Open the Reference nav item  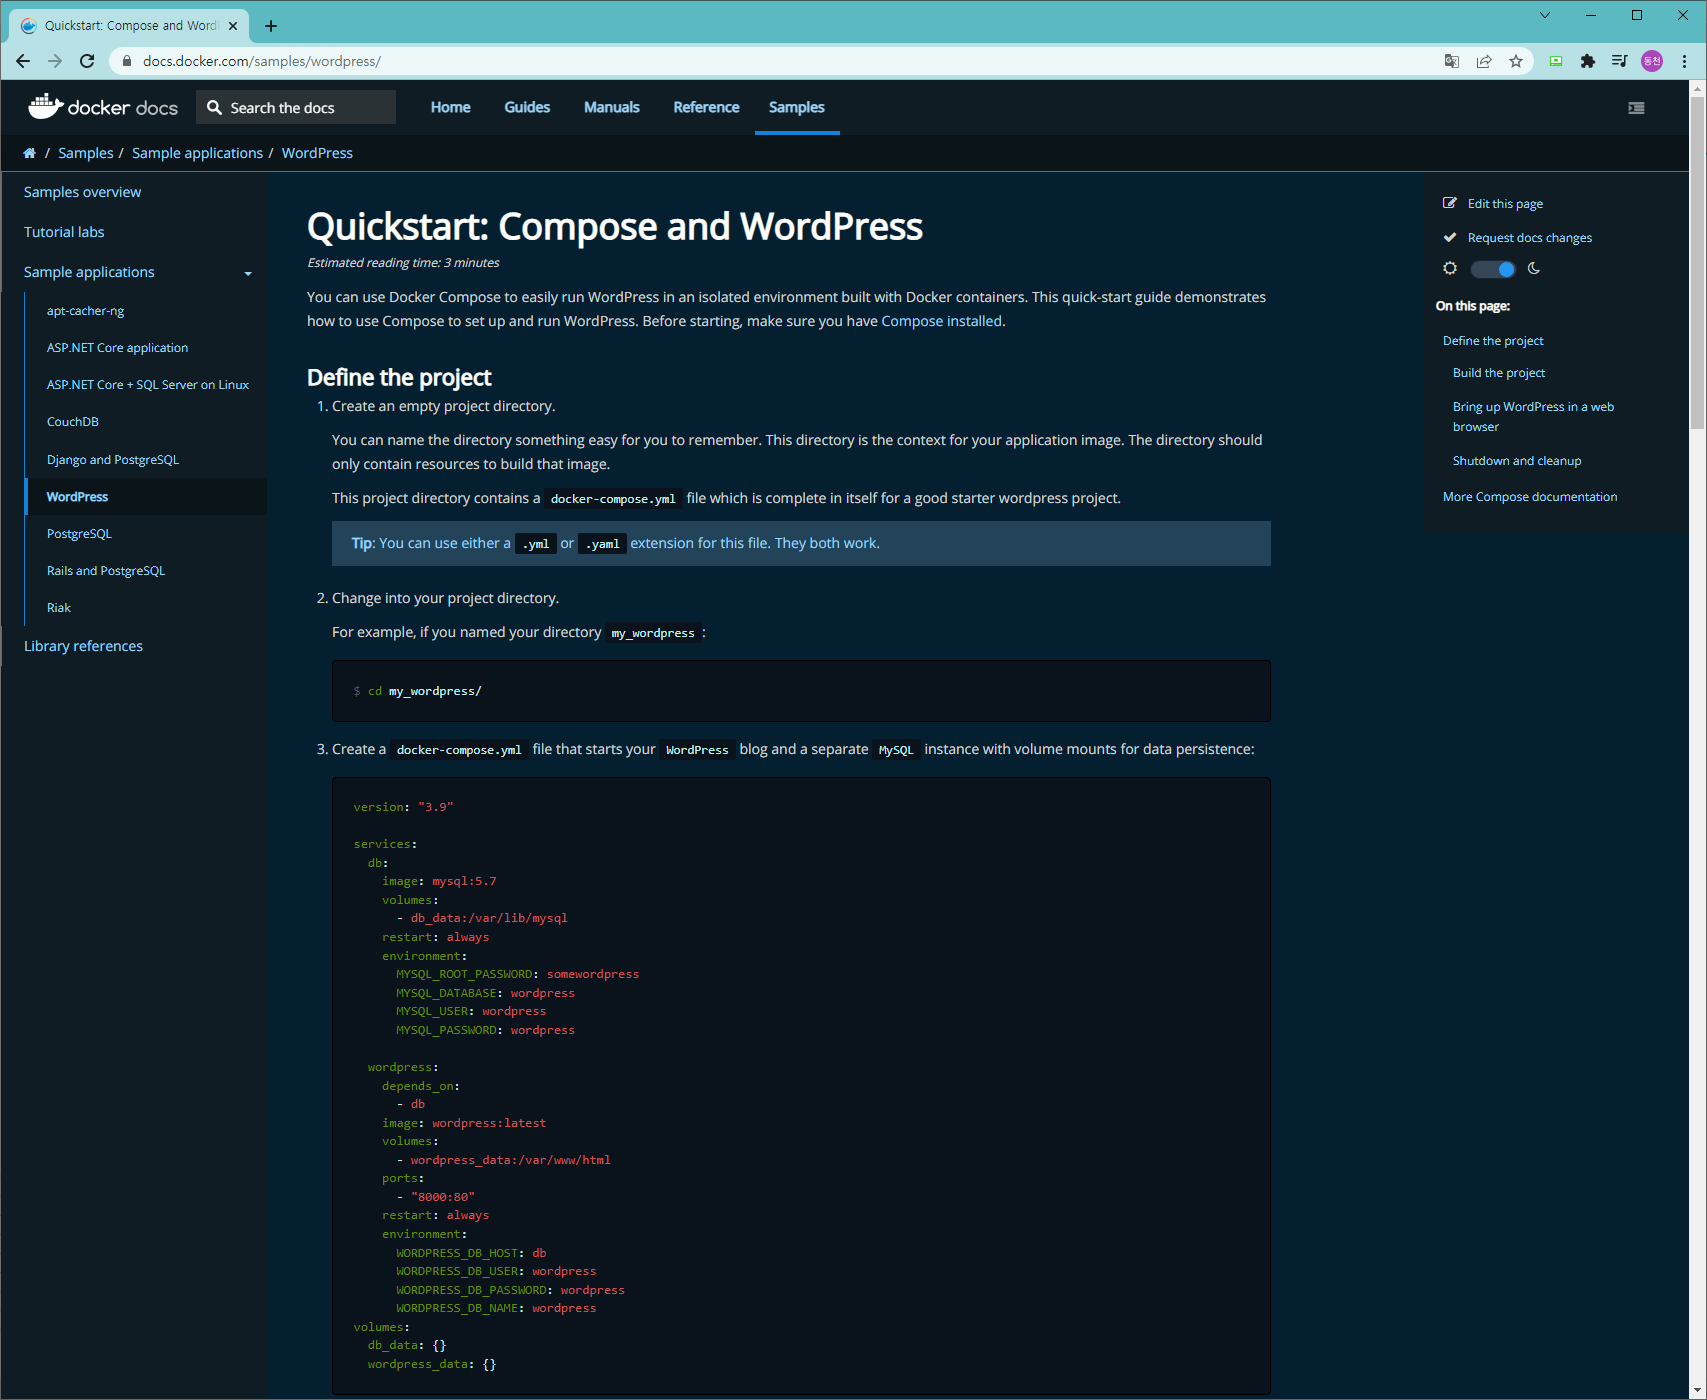(706, 107)
